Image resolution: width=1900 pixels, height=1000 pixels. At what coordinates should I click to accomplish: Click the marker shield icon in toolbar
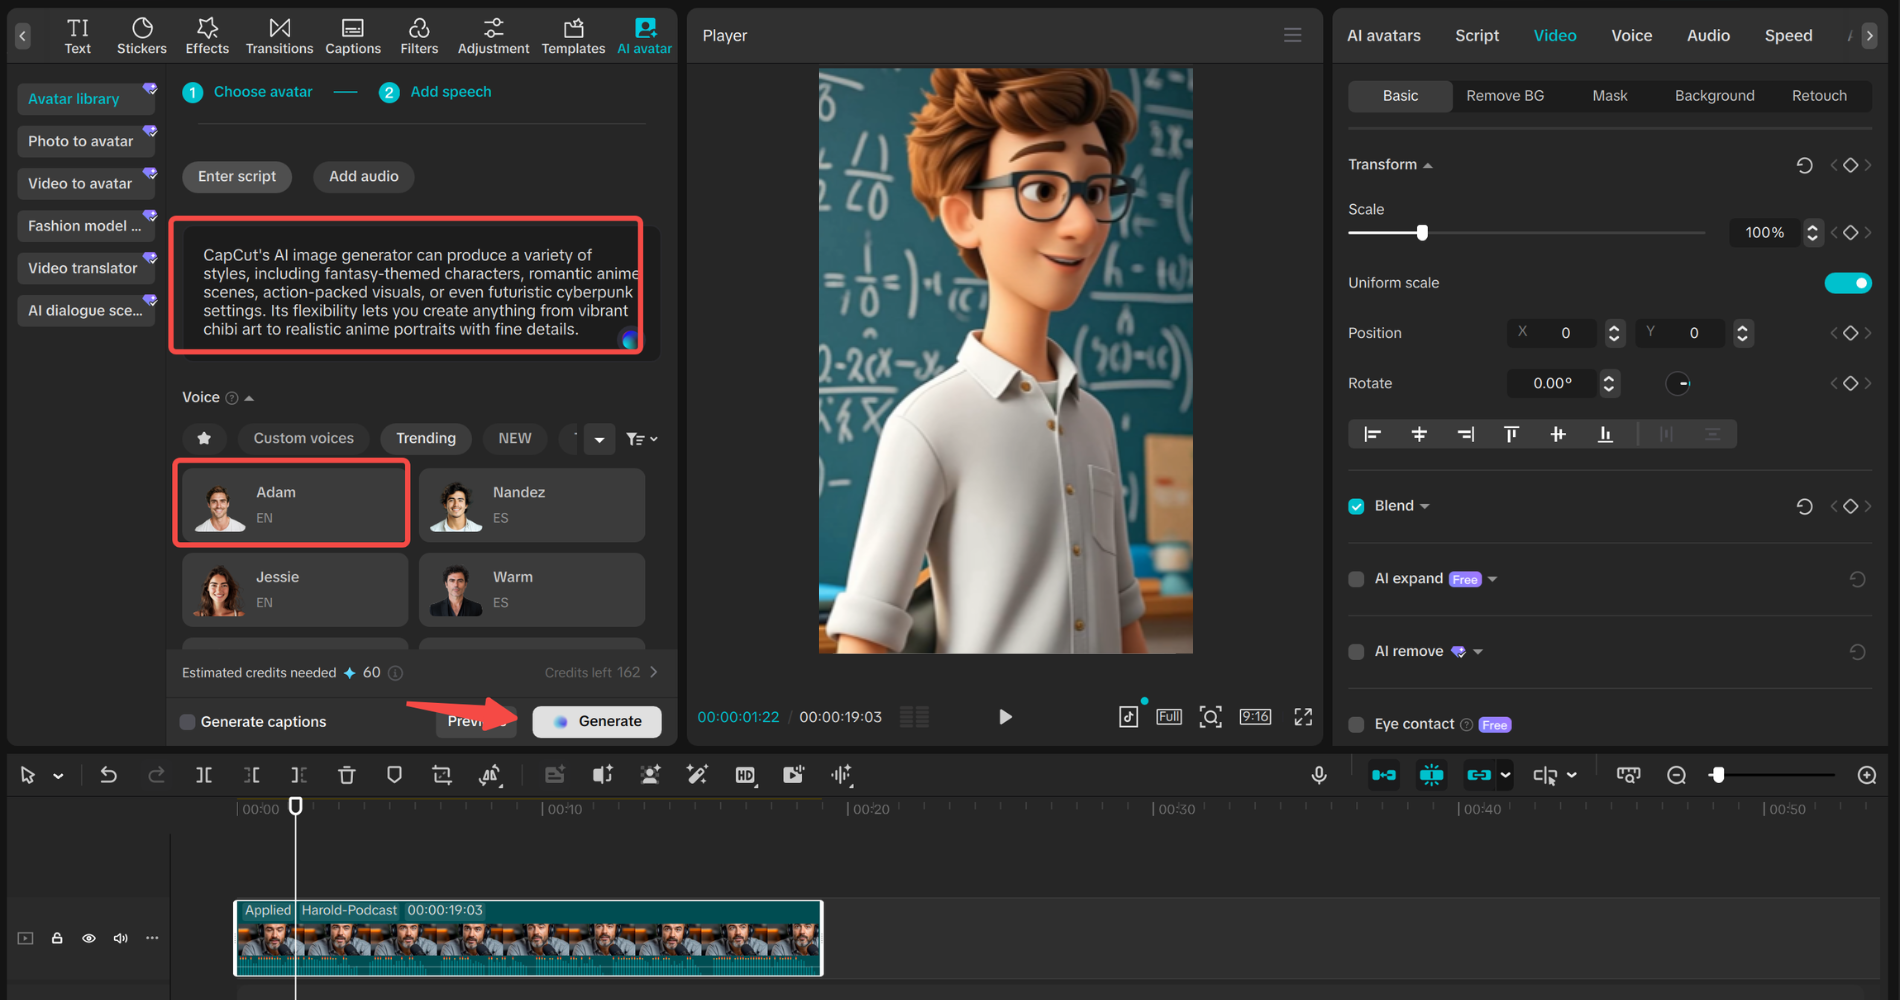[x=394, y=775]
